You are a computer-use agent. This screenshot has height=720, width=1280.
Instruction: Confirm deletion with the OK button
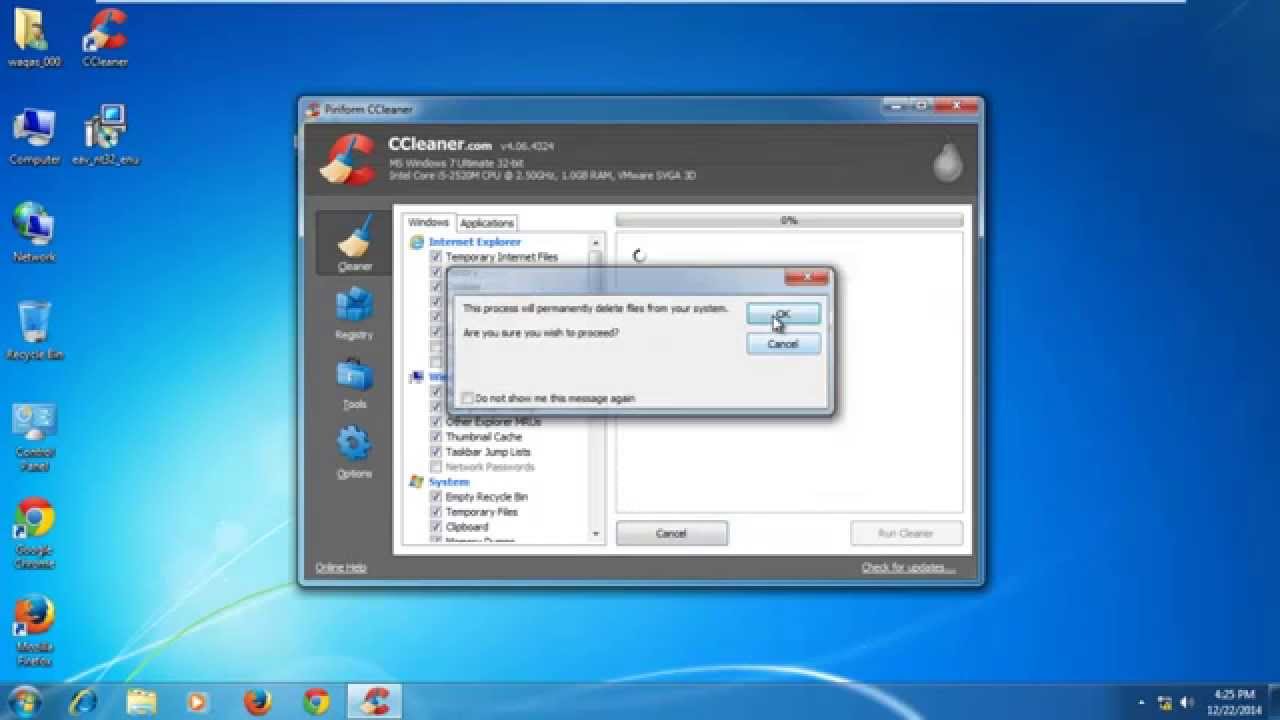783,314
